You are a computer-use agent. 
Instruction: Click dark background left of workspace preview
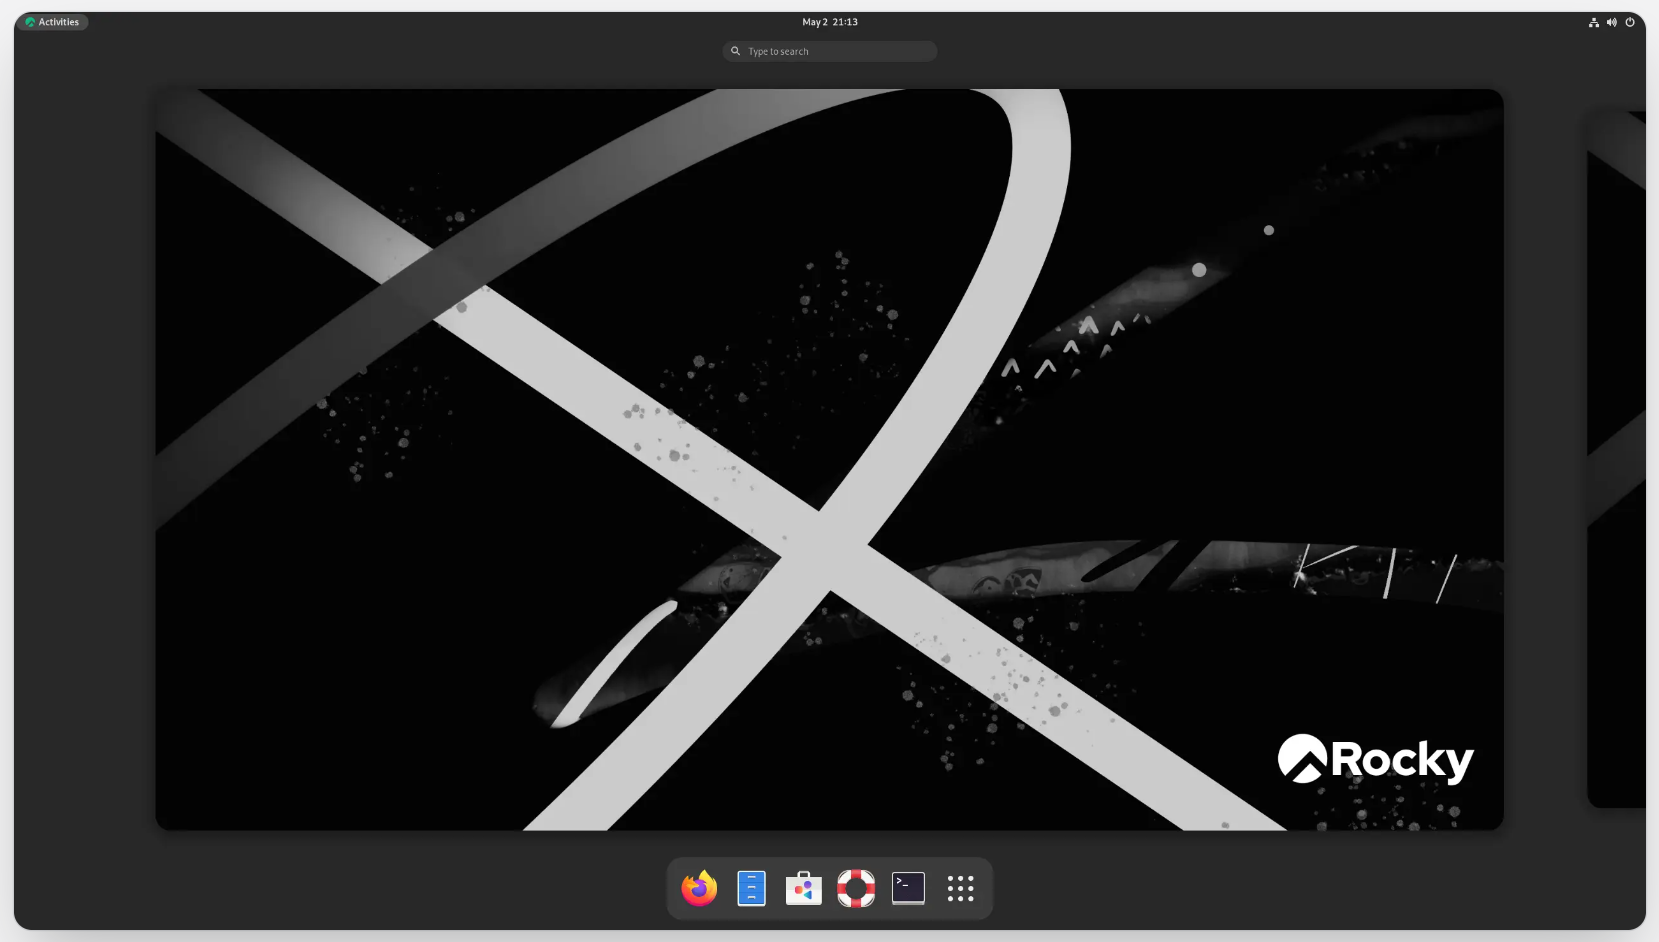tap(85, 459)
